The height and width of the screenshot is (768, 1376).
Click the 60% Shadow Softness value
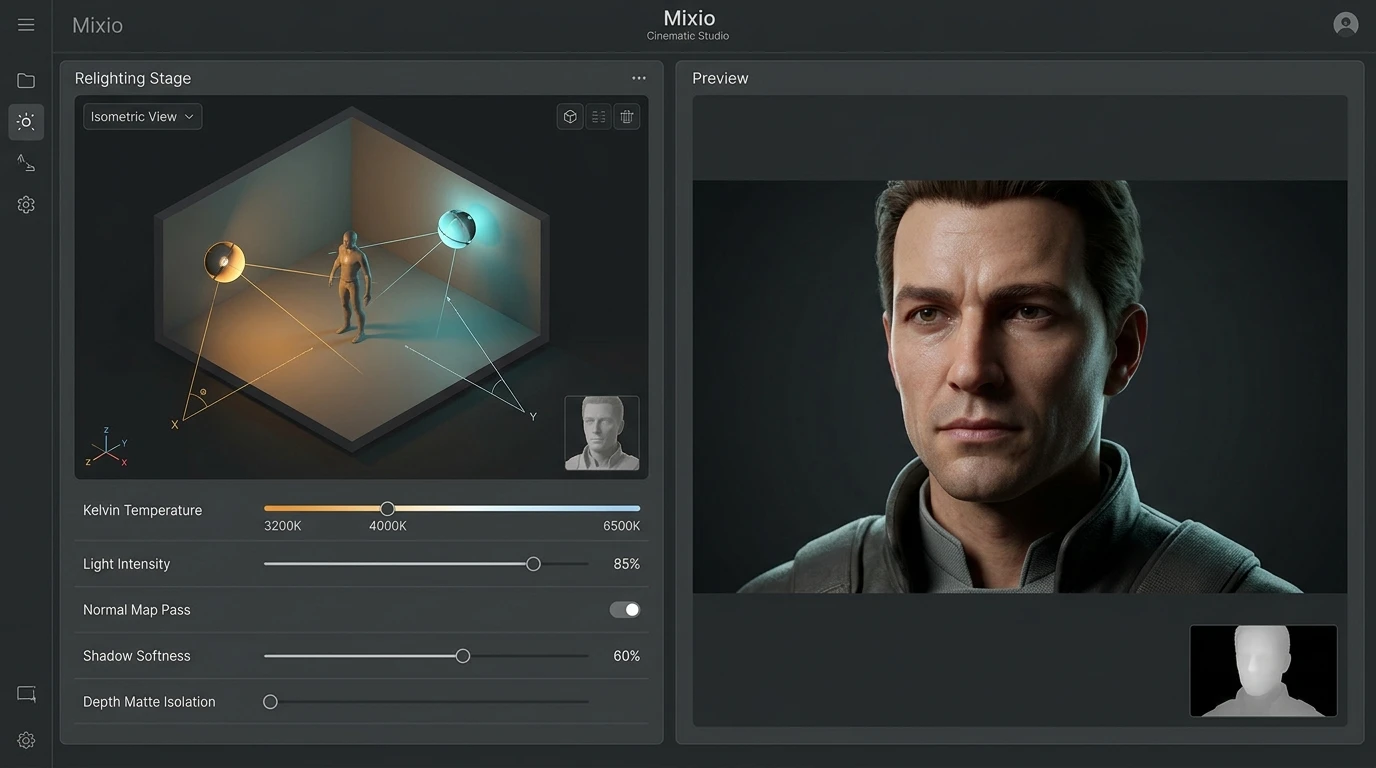point(627,656)
